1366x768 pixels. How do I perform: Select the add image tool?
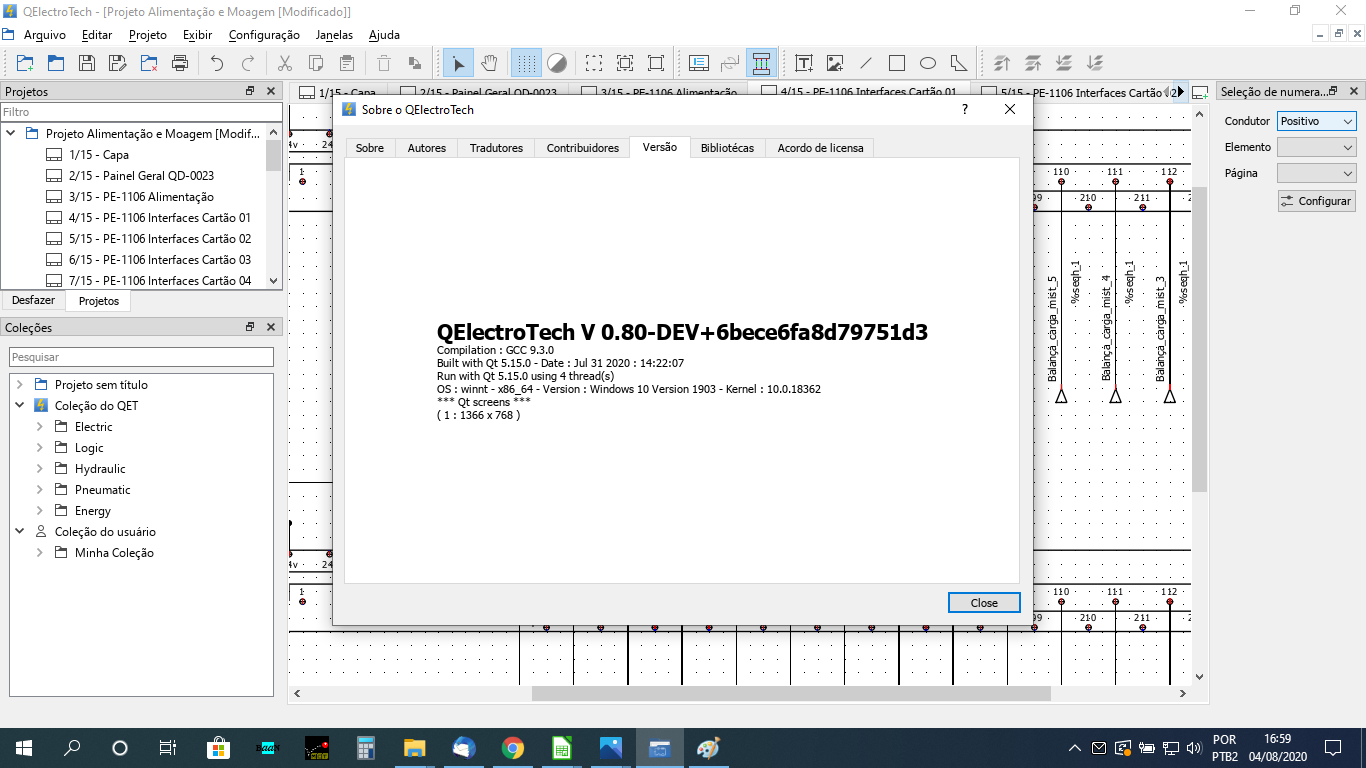click(x=835, y=63)
